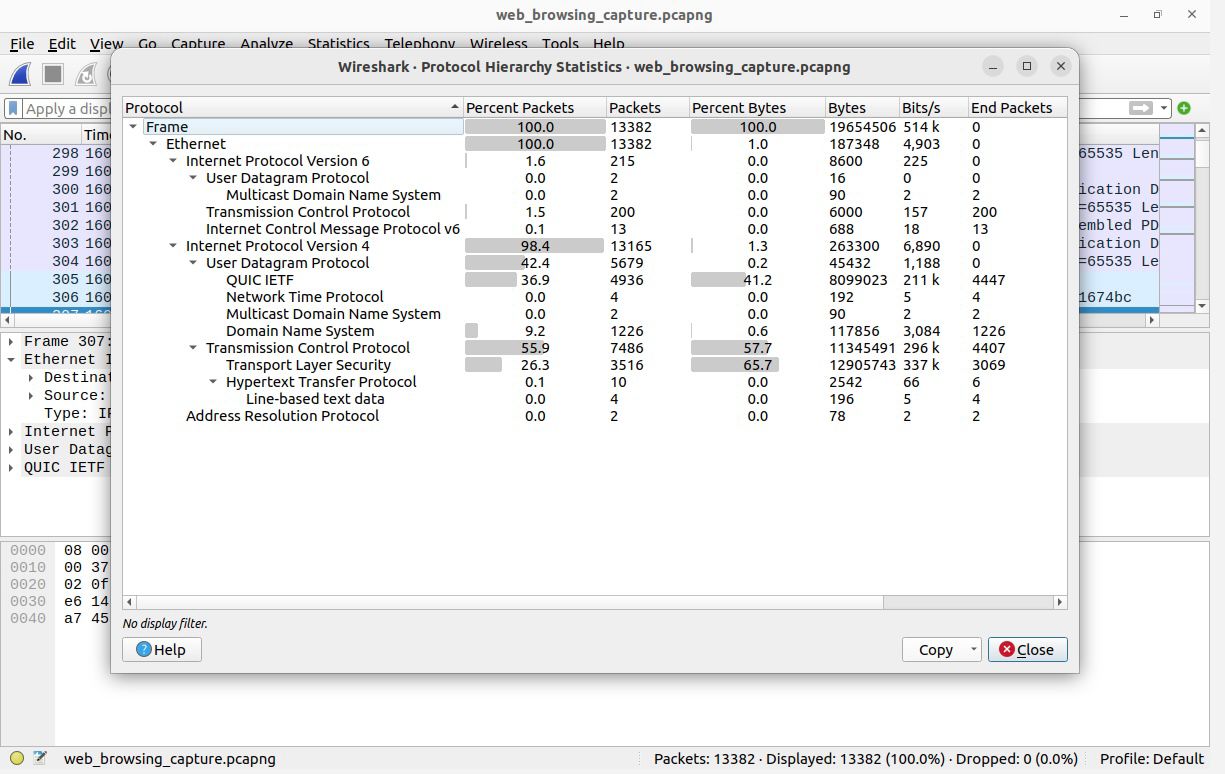
Task: Add display filter expression plus icon
Action: click(1184, 108)
